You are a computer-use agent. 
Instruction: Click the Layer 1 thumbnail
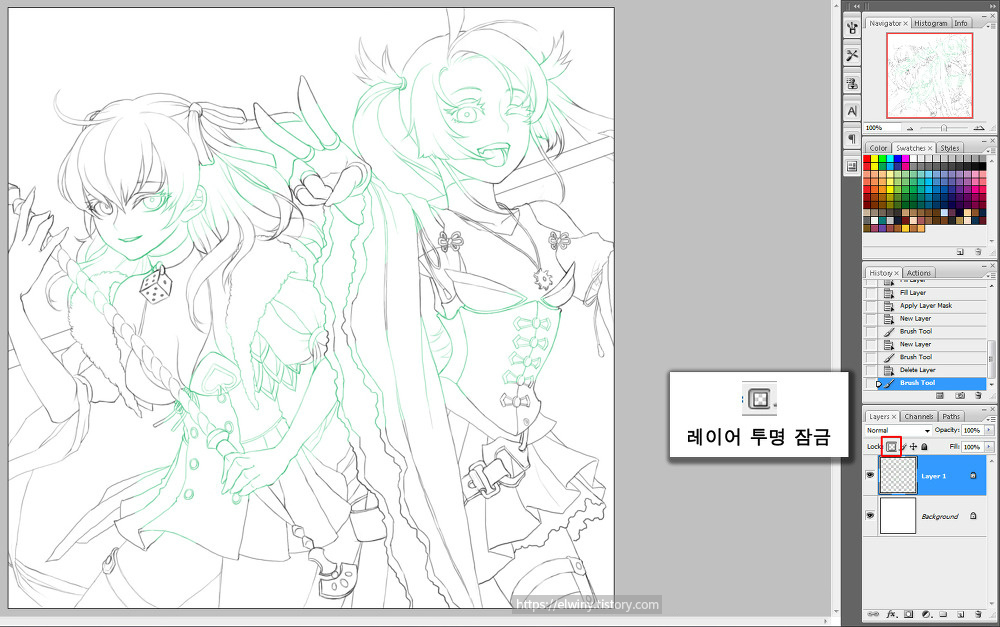click(898, 475)
